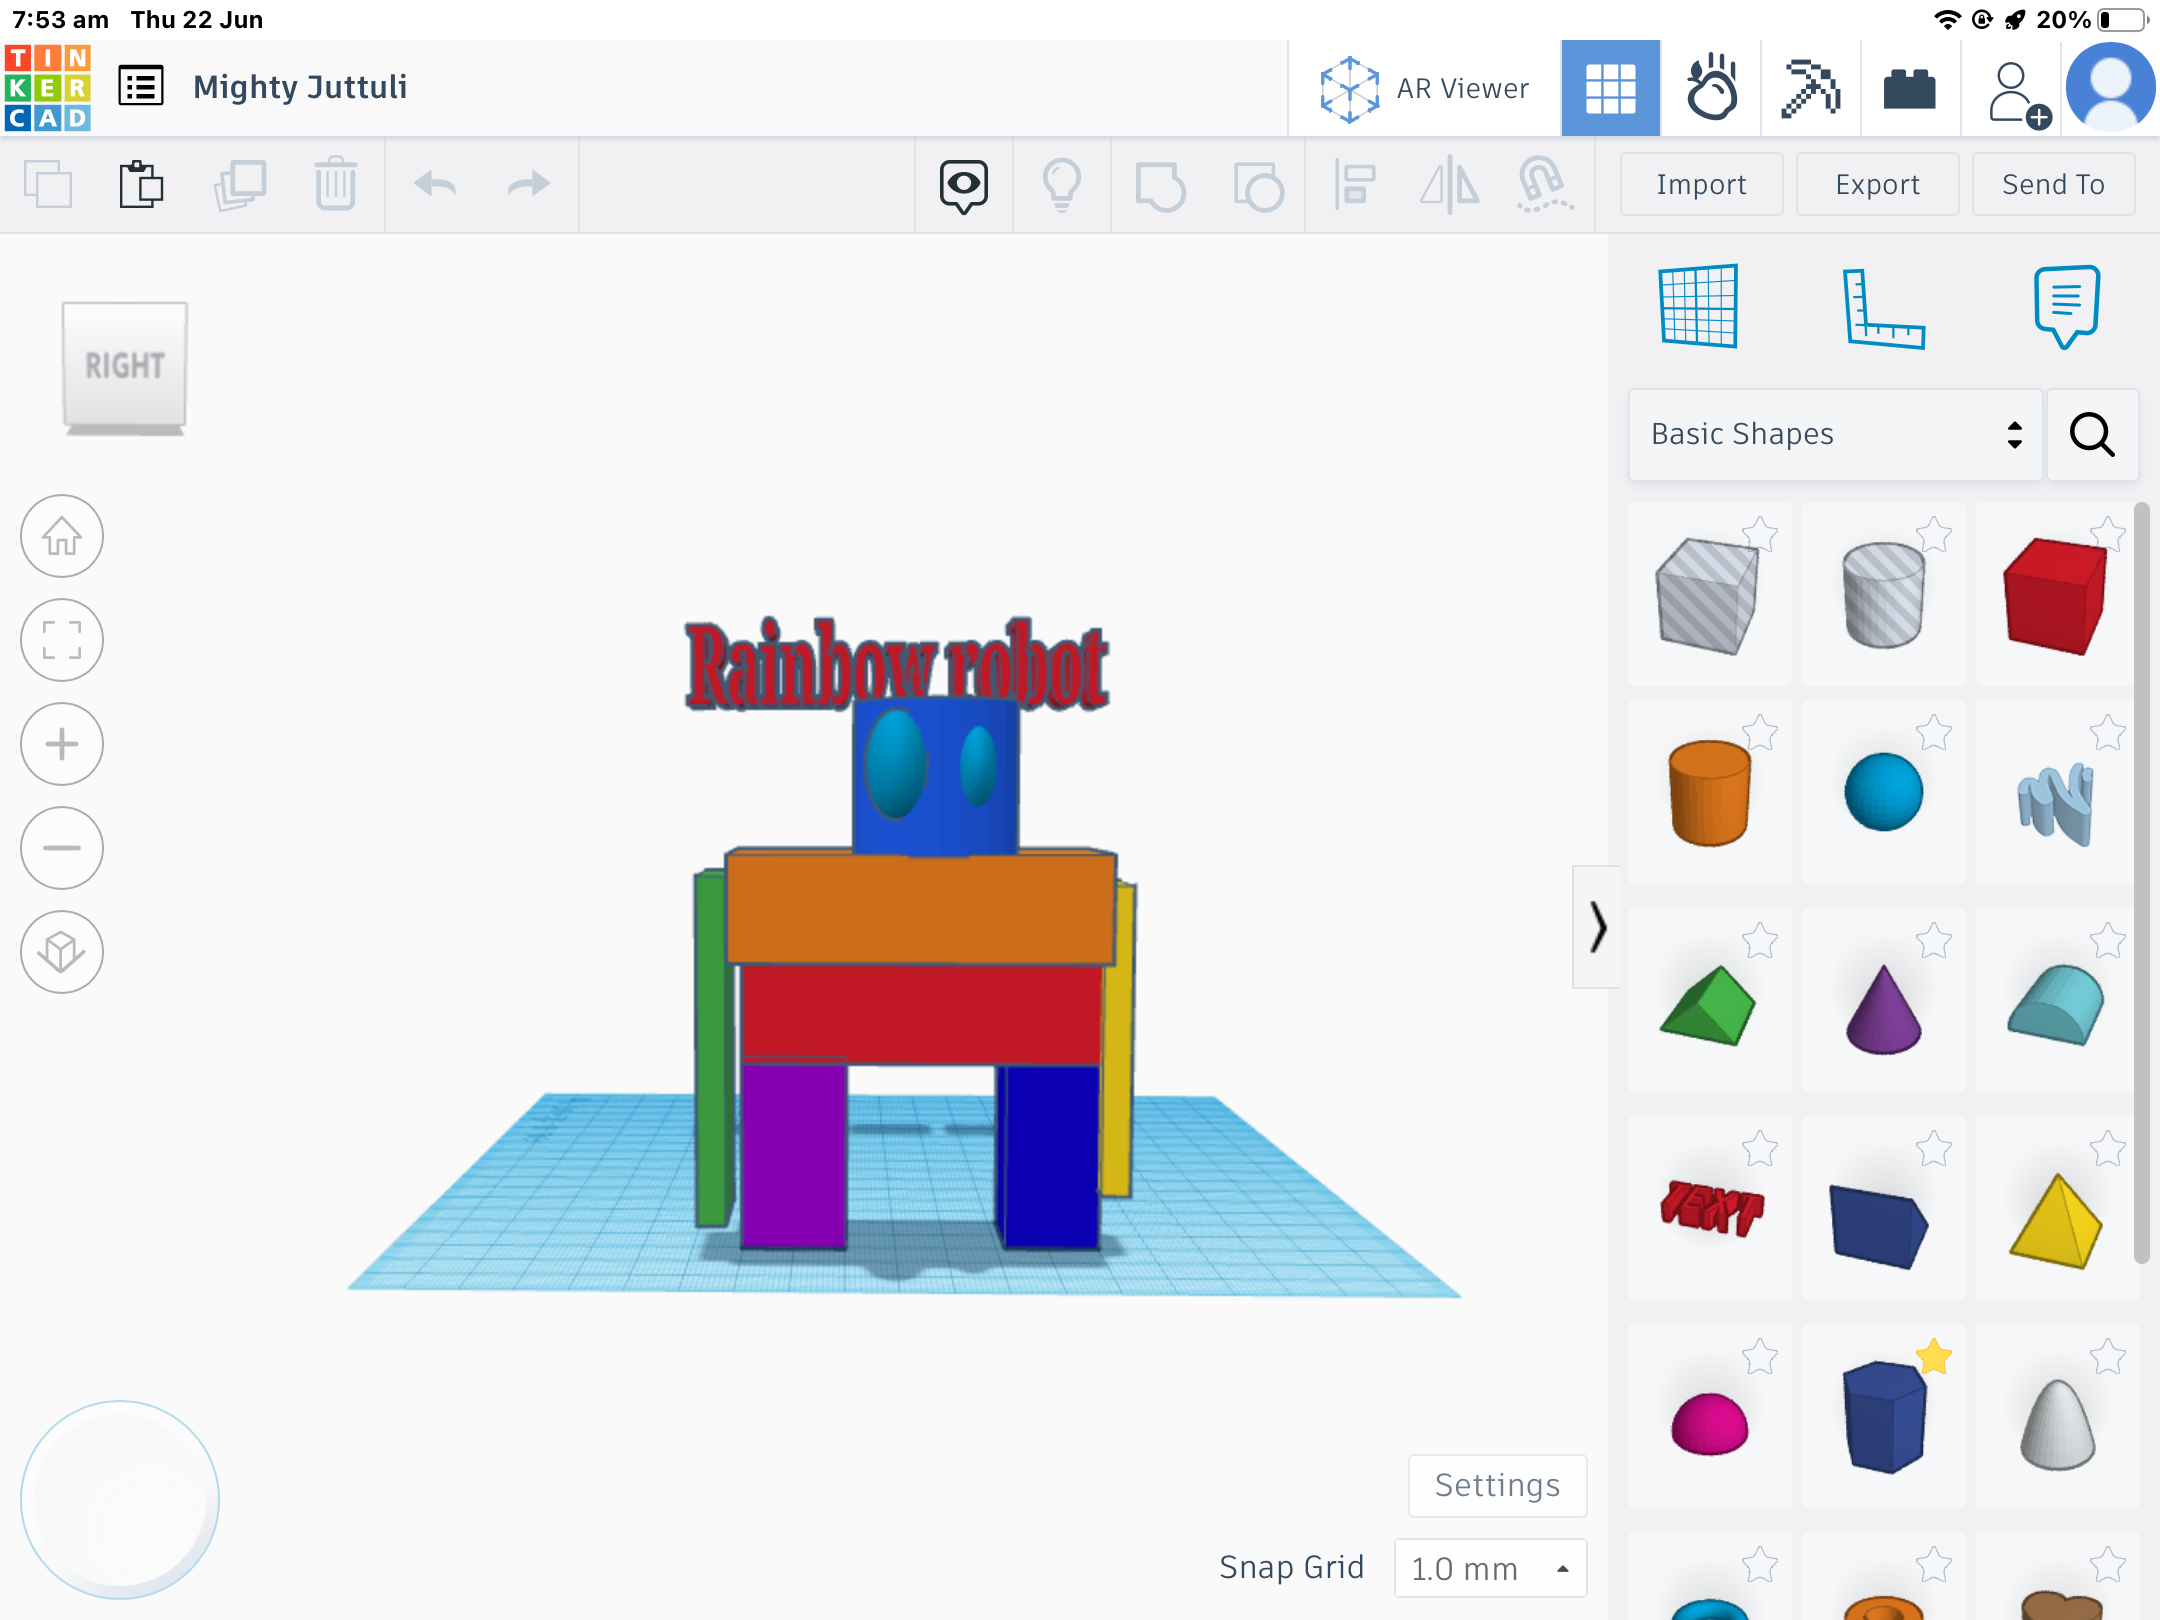Unfavorite the starred polygon shape
This screenshot has height=1620, width=2160.
click(1934, 1357)
